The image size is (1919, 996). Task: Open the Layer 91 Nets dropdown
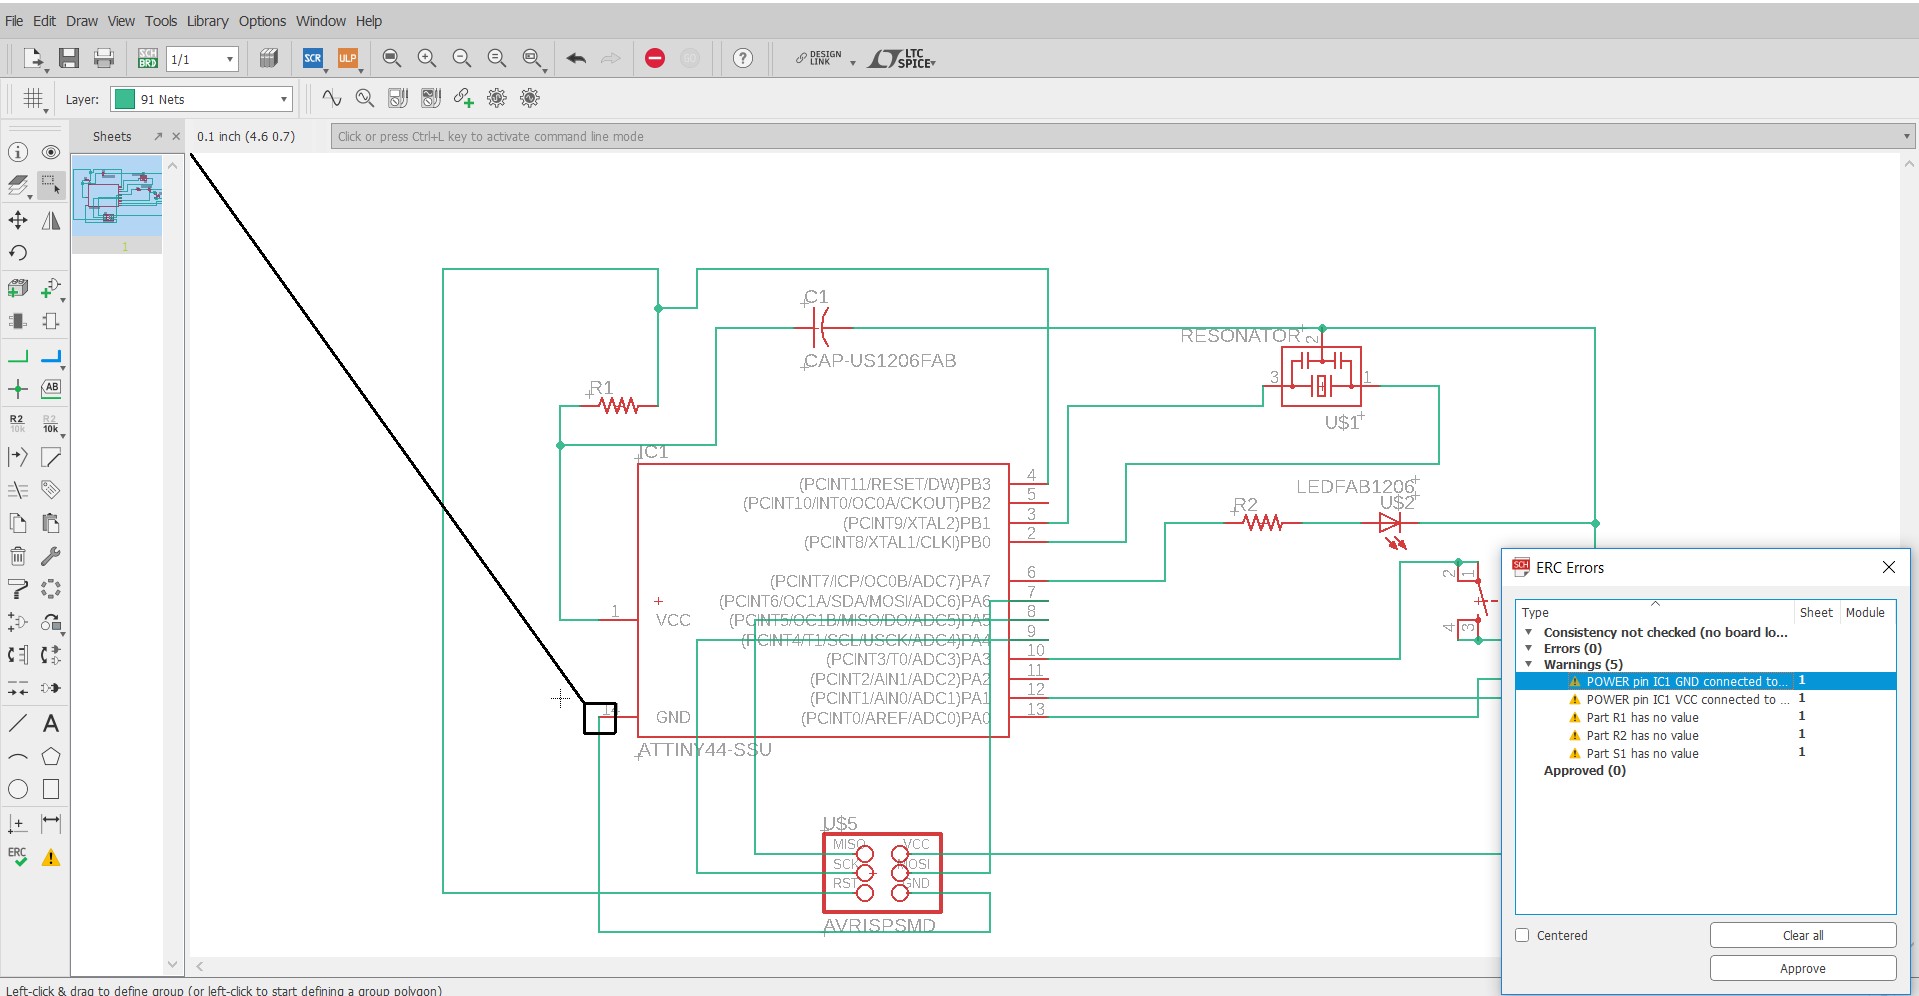pos(201,99)
